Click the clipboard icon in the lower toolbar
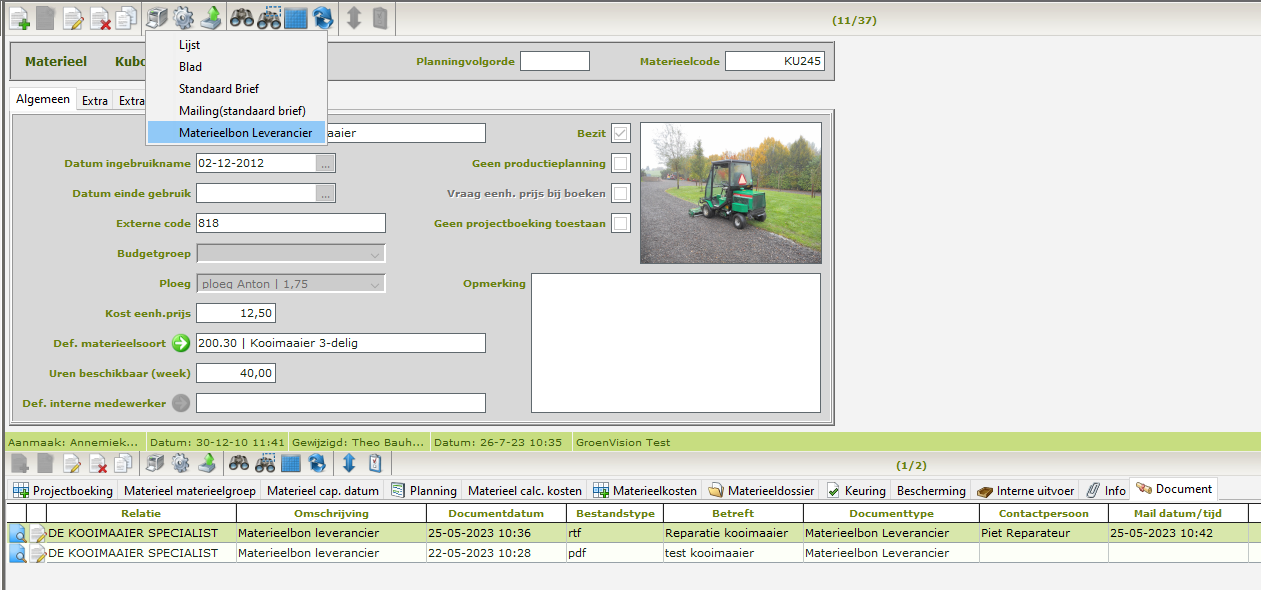The height and width of the screenshot is (590, 1261). [376, 463]
